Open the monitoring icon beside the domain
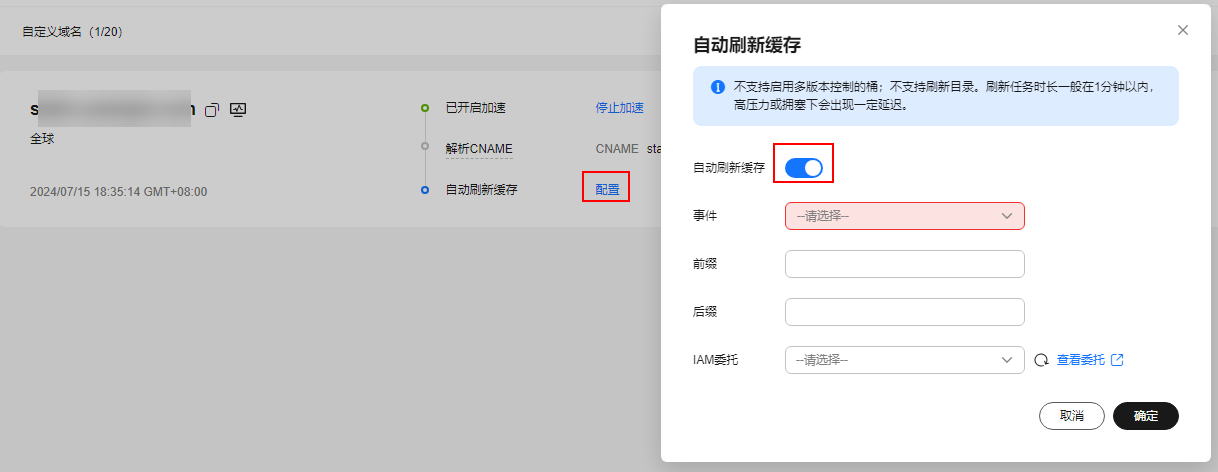1218x472 pixels. point(238,109)
